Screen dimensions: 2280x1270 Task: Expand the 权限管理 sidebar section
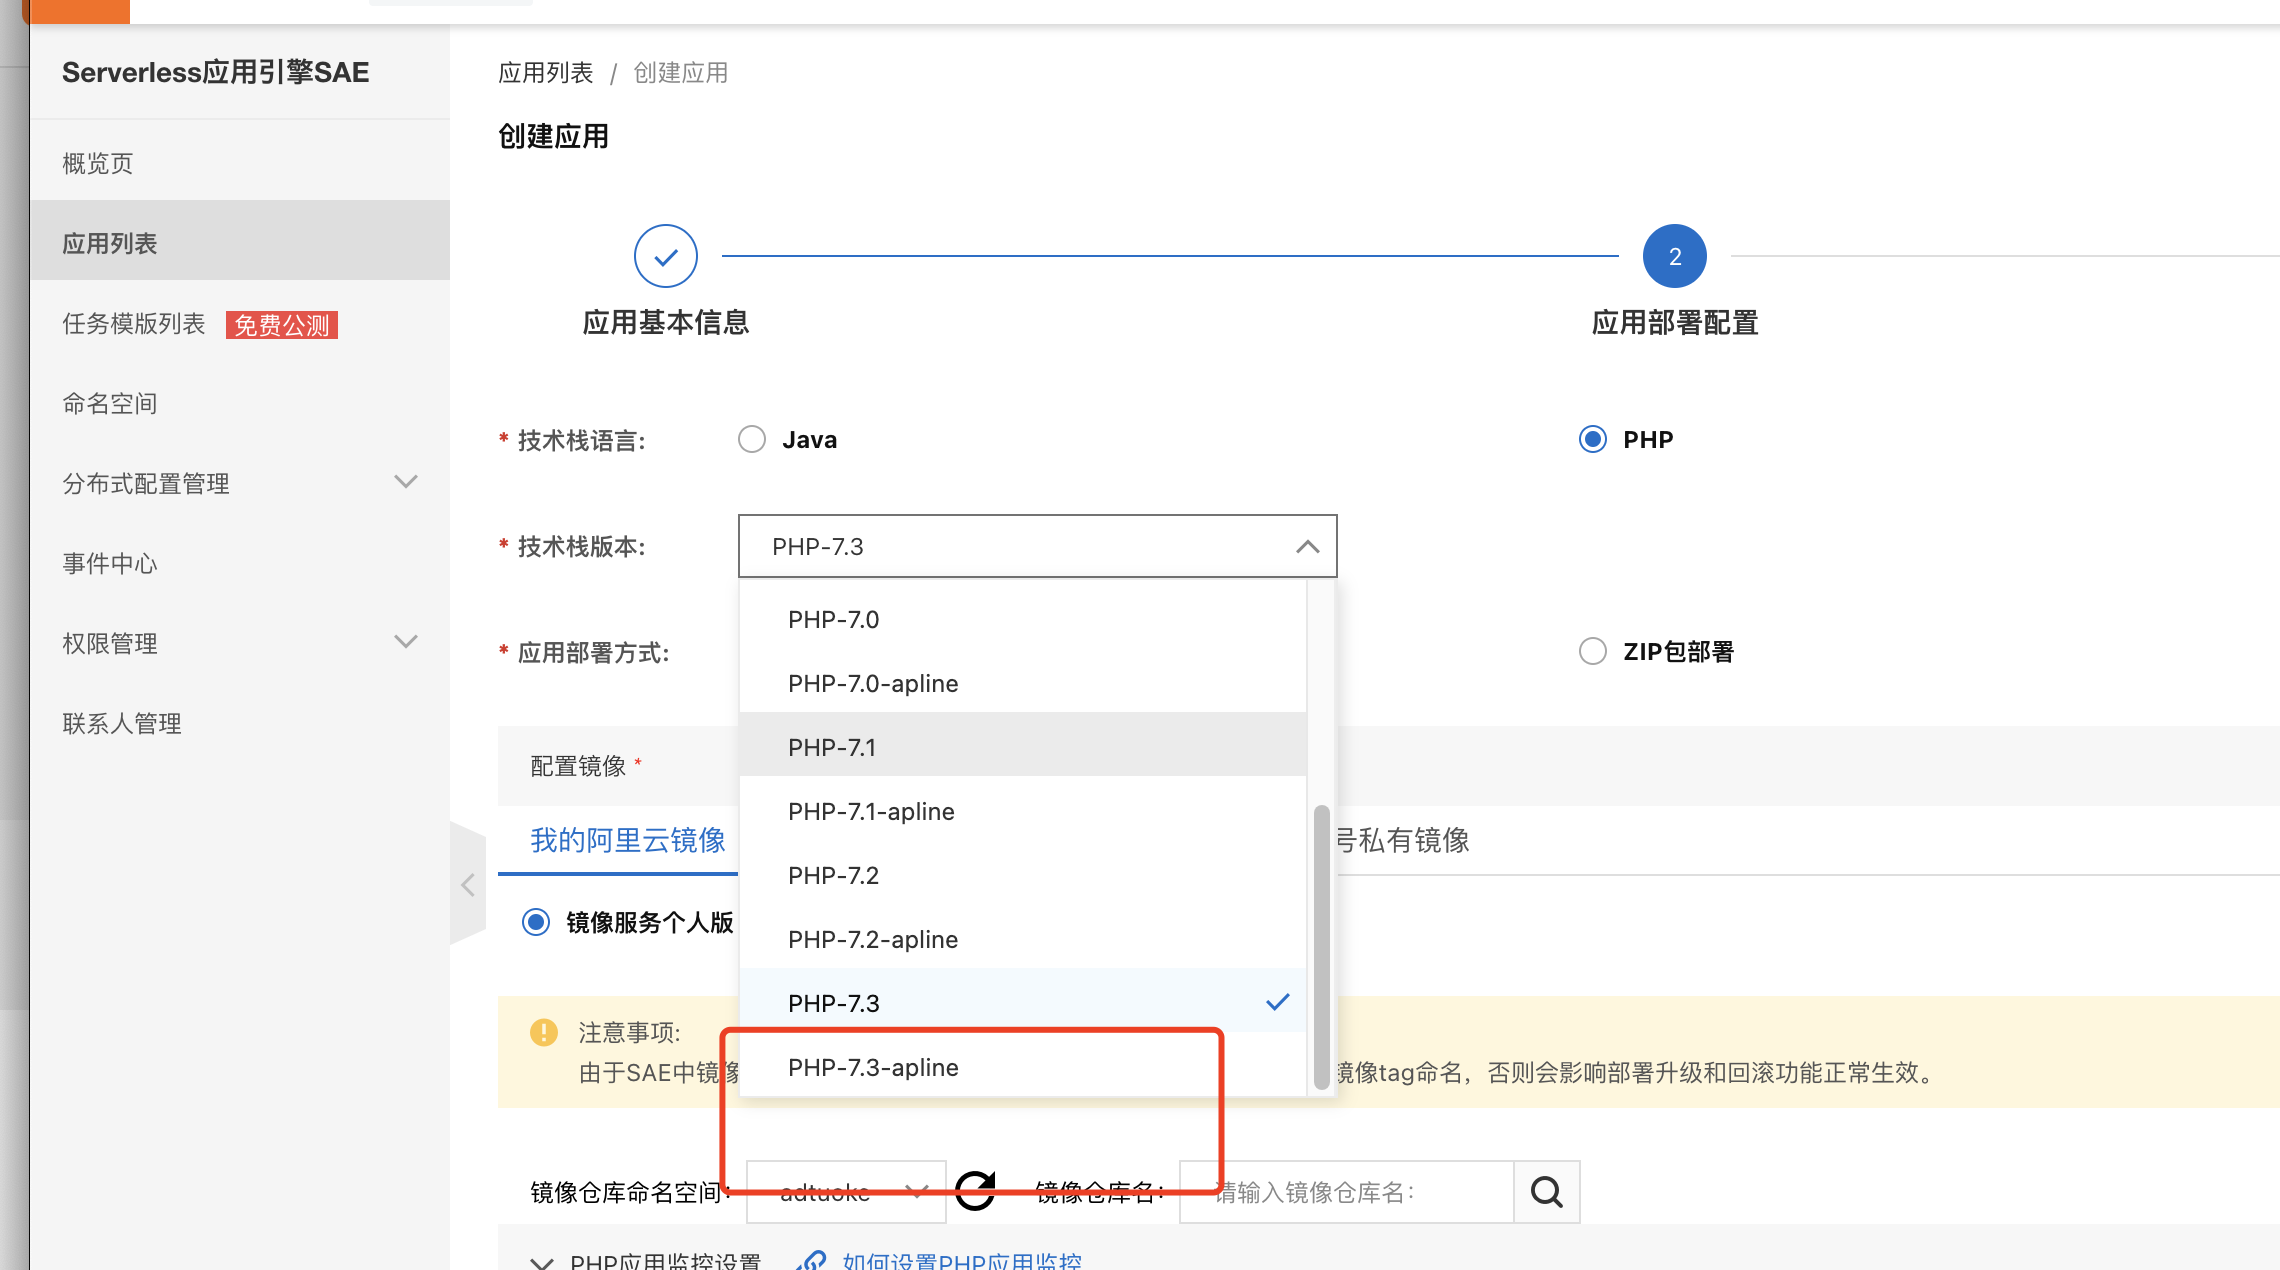(406, 642)
